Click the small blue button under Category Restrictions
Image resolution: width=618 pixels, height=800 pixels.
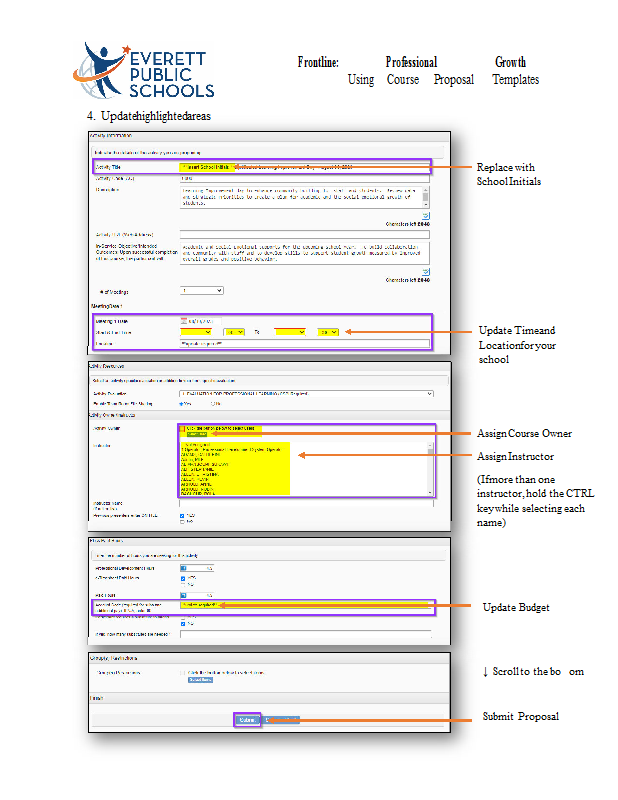click(x=200, y=680)
